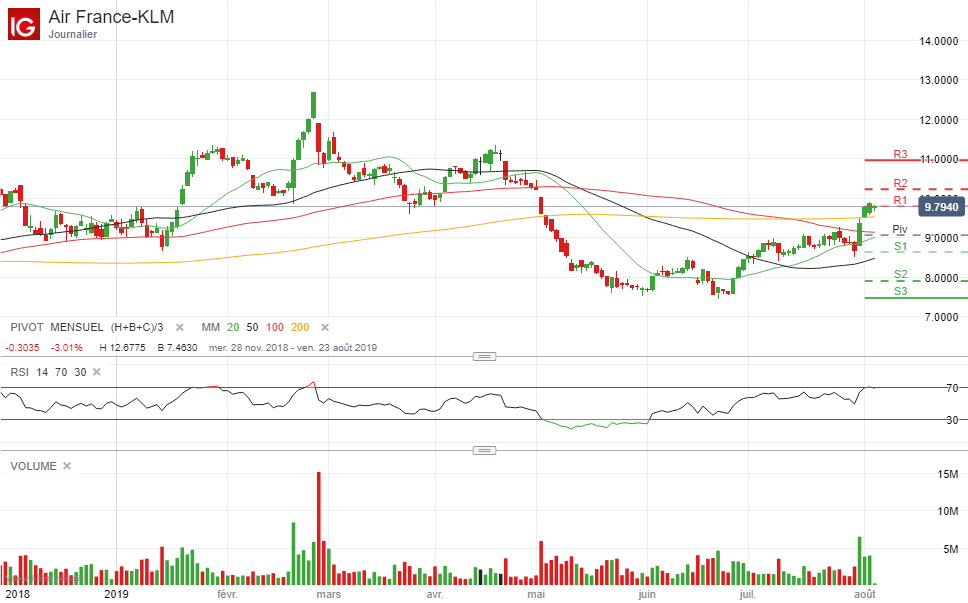Click the mars label on time axis

pos(328,594)
